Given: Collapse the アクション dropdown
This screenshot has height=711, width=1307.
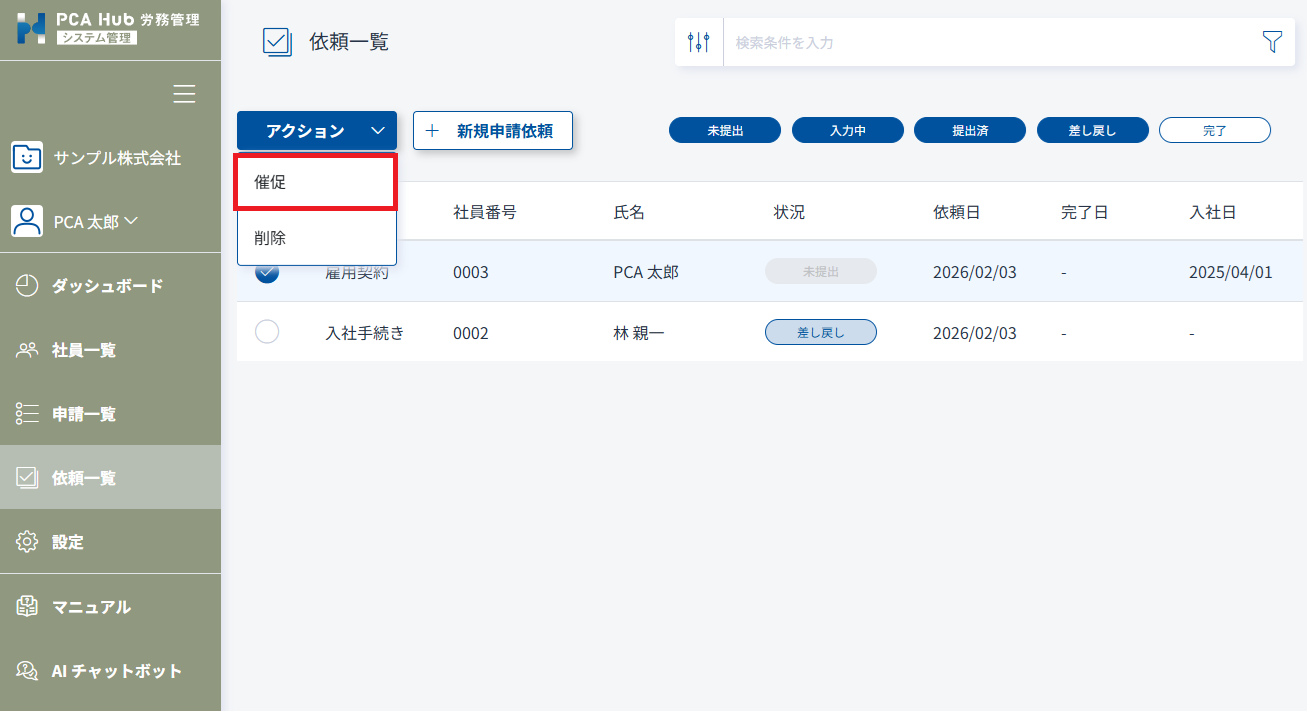Looking at the screenshot, I should 317,131.
